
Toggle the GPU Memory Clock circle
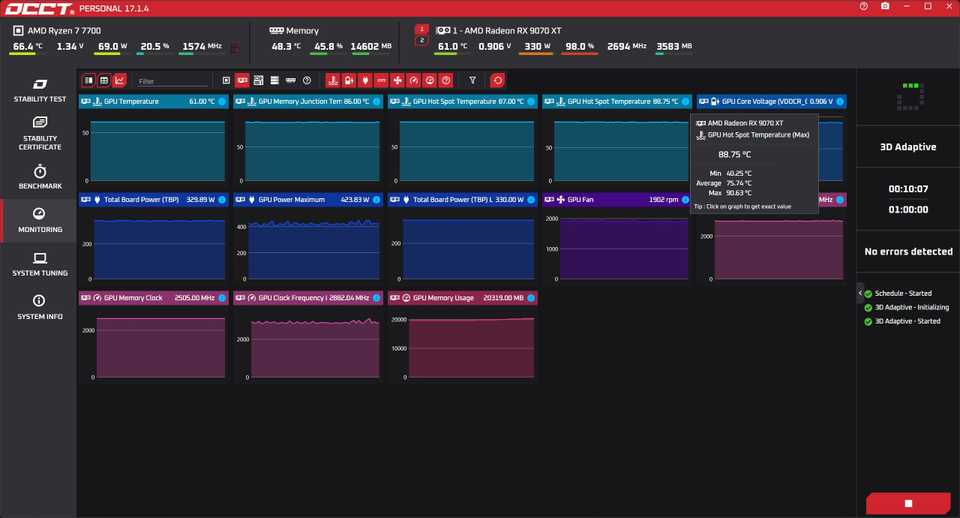click(222, 298)
